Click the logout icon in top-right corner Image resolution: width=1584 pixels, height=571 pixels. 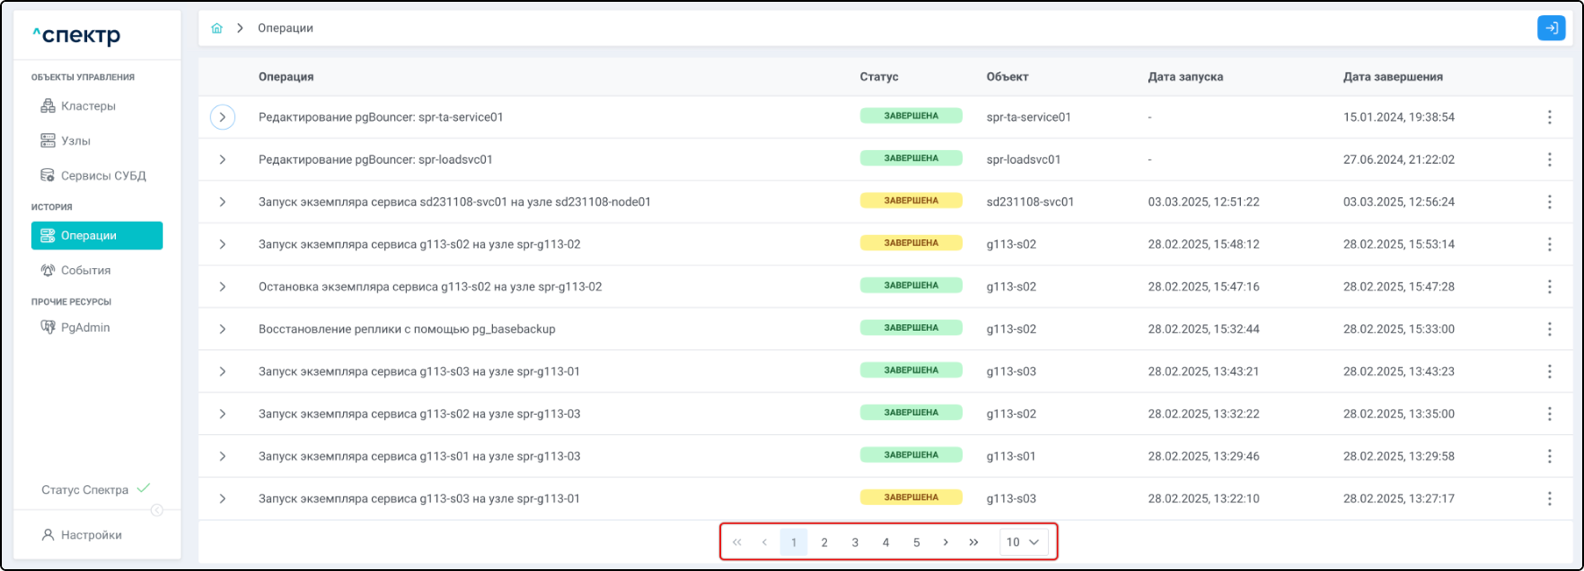[1550, 28]
